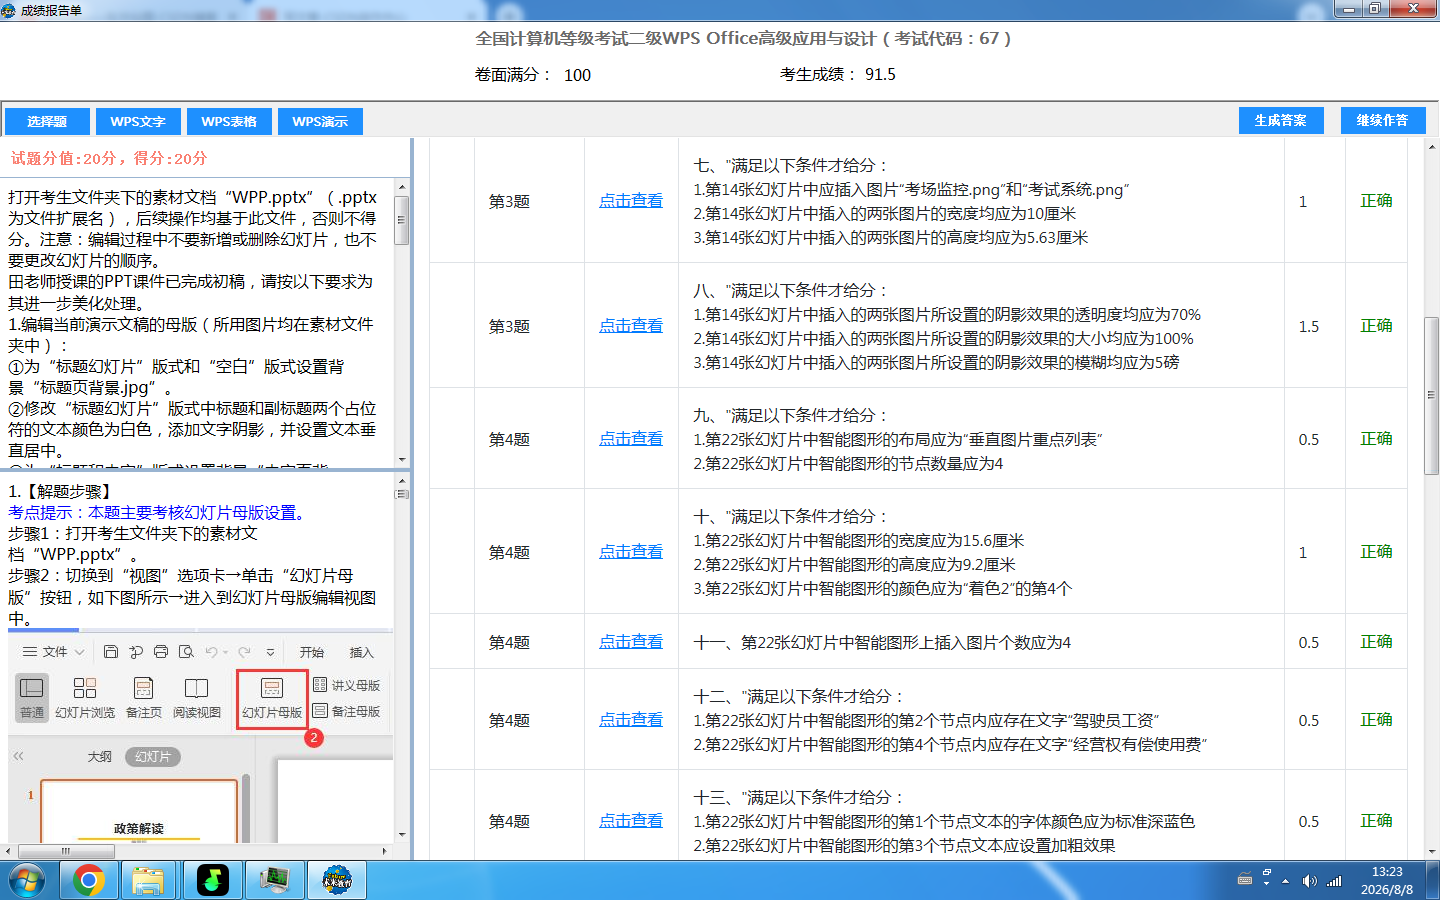Viewport: 1440px width, 900px height.
Task: Open 点击查看 link for scoring item 十
Action: click(631, 552)
